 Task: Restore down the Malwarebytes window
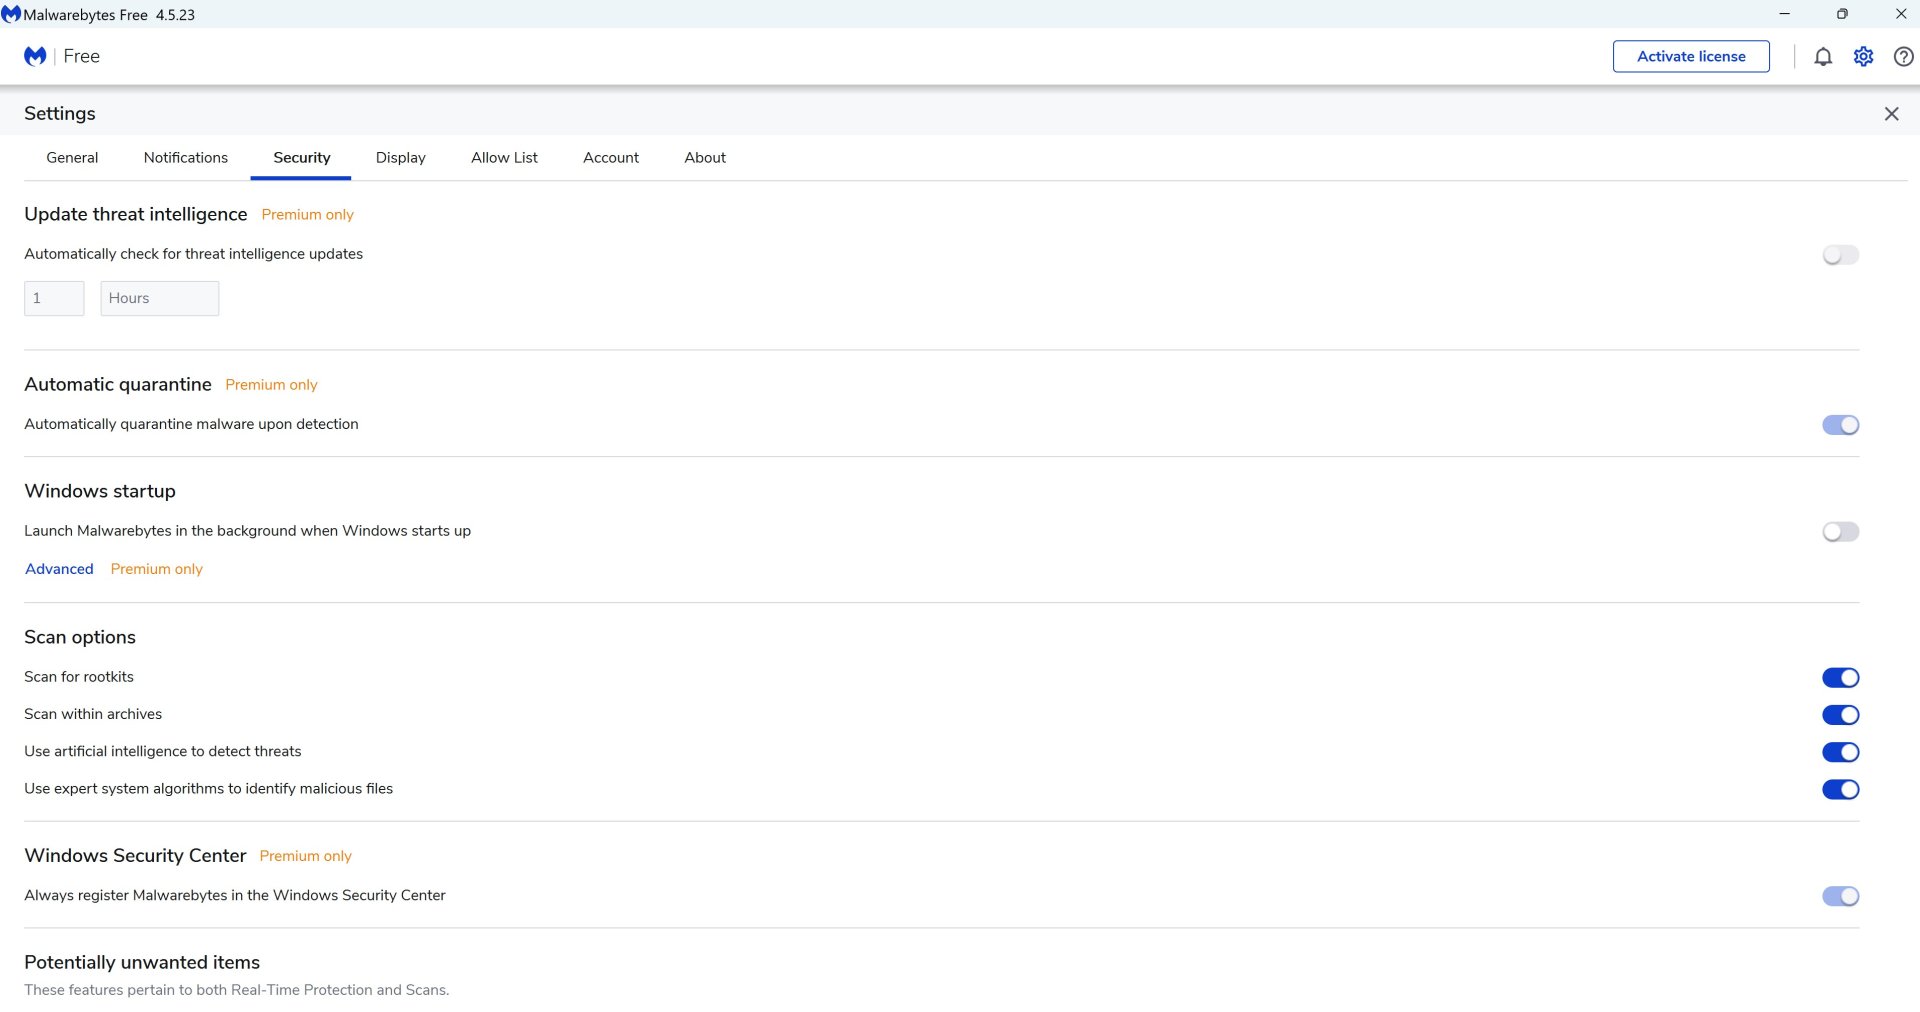tap(1842, 14)
